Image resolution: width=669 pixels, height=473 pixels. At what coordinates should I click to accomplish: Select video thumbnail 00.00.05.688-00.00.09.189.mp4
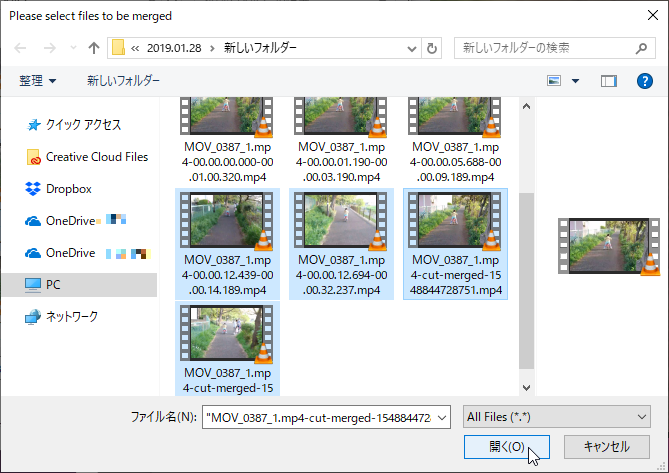pos(455,116)
